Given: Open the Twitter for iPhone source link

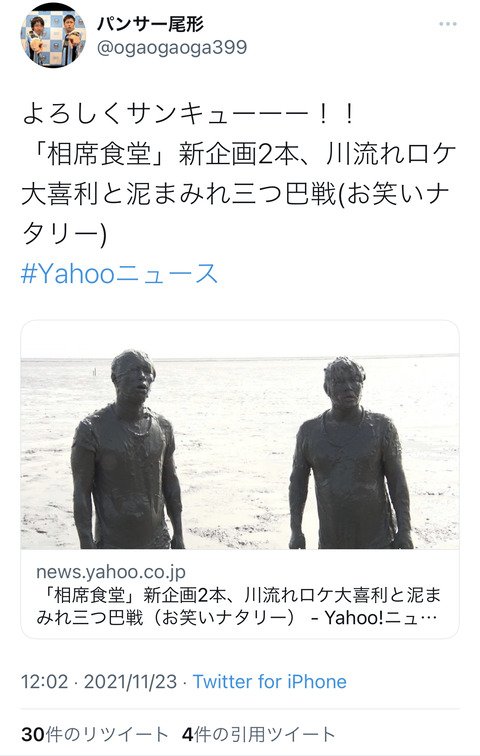Looking at the screenshot, I should pyautogui.click(x=269, y=682).
